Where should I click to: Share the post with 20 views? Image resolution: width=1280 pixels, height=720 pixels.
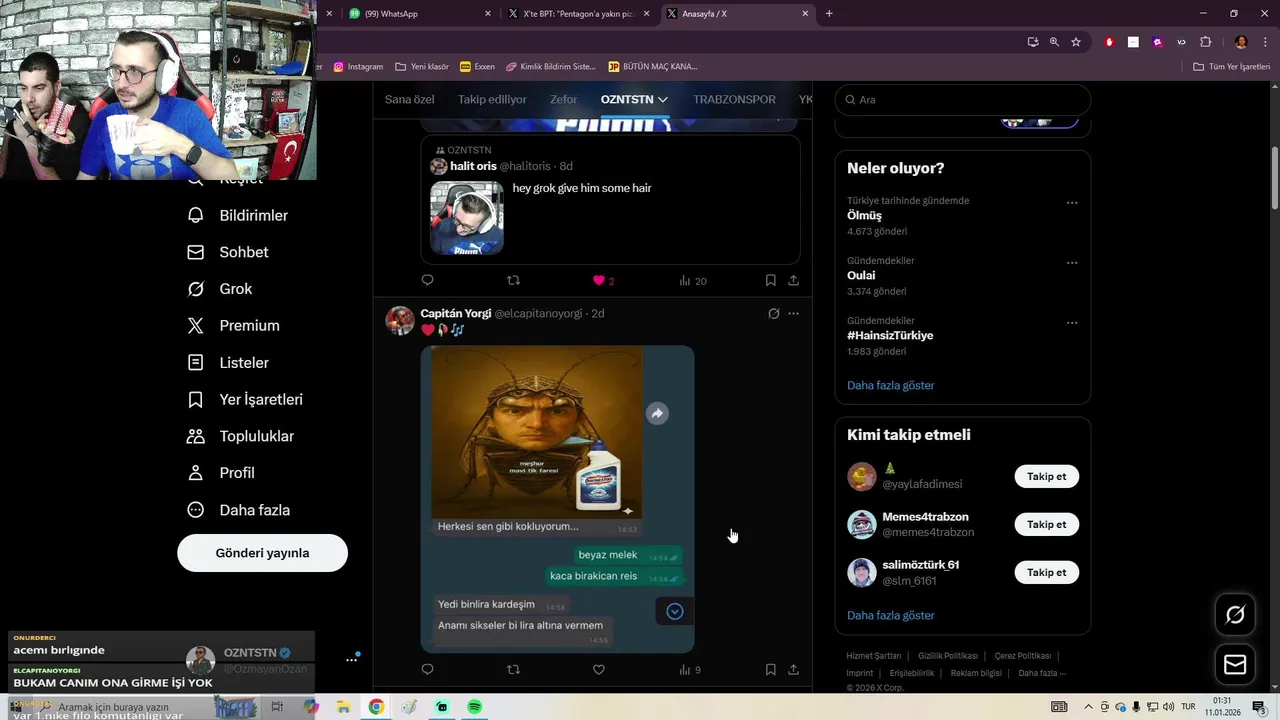click(793, 281)
